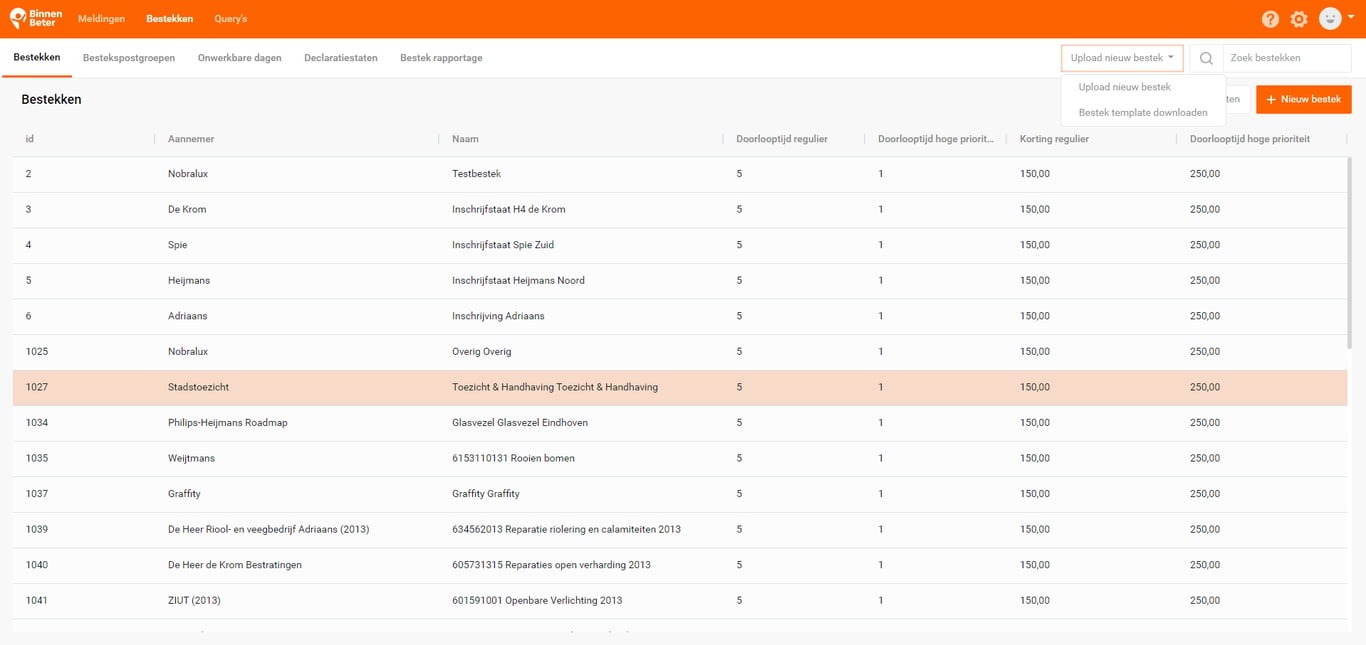Click the user avatar smiley icon
The height and width of the screenshot is (645, 1366).
point(1330,18)
